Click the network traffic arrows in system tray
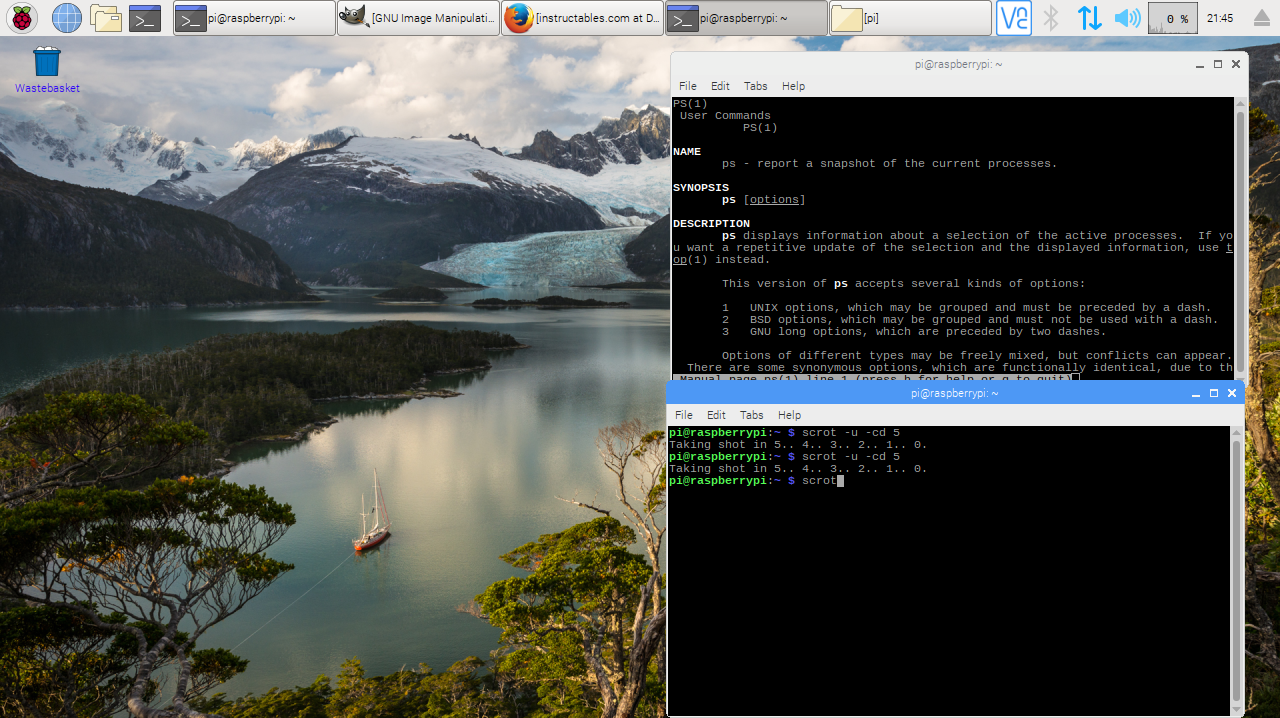The height and width of the screenshot is (718, 1280). click(1089, 17)
